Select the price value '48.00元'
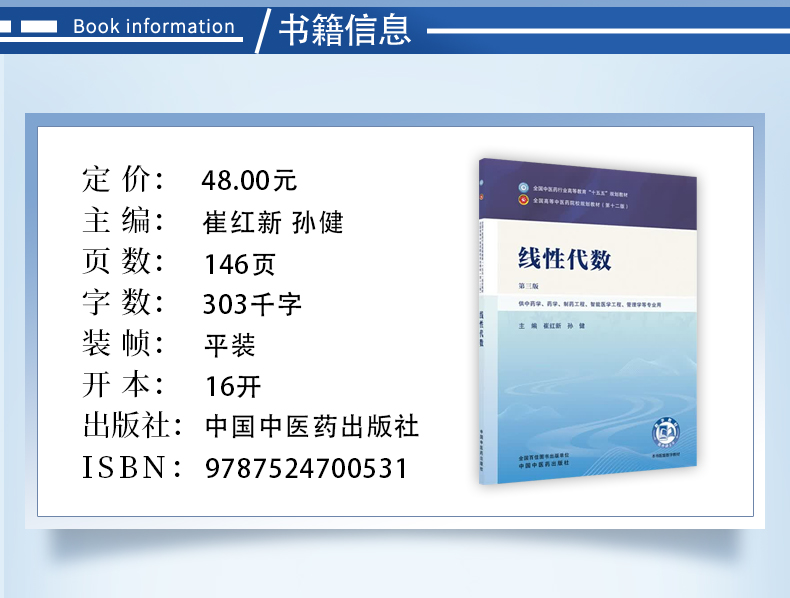790x598 pixels. click(x=249, y=180)
